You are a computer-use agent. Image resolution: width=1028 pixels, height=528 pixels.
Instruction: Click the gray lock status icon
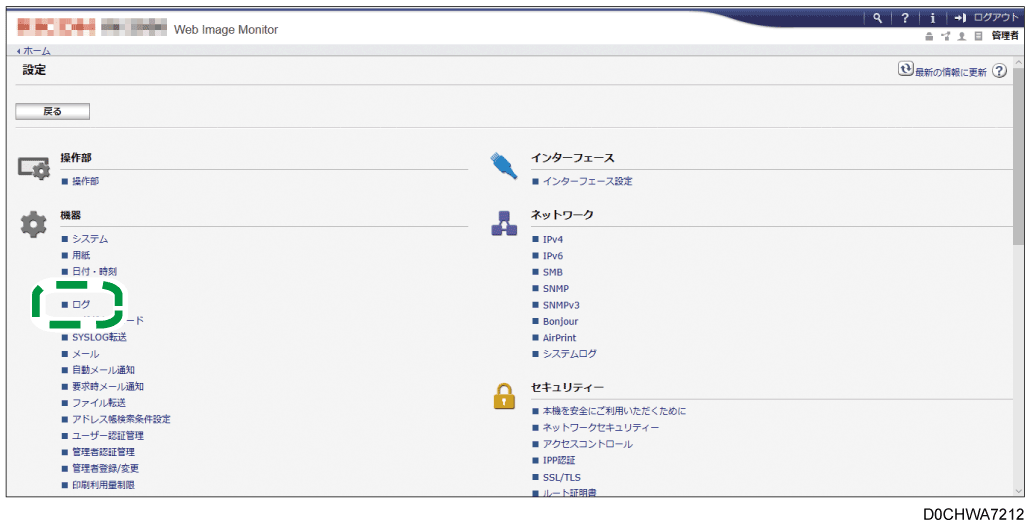(x=929, y=37)
